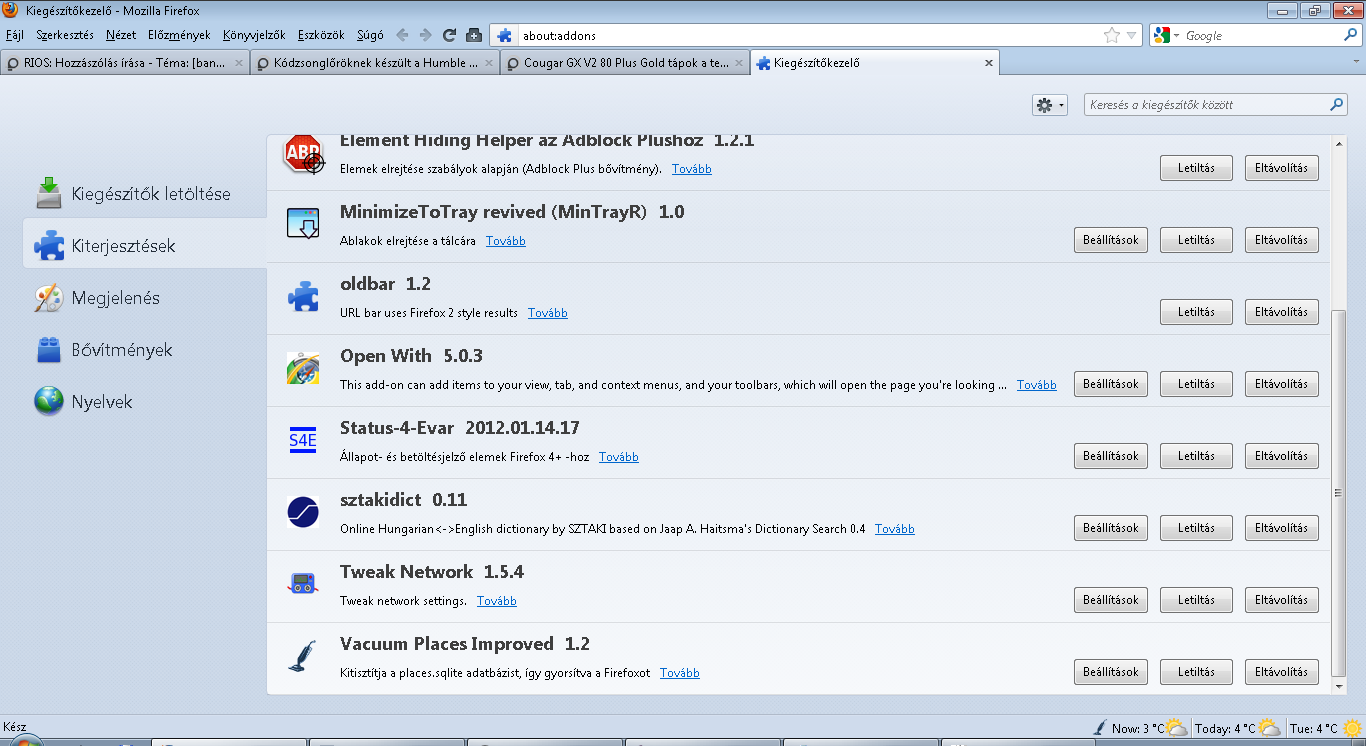Open Tweak Network Beállítások
This screenshot has height=746, width=1366.
(x=1111, y=600)
